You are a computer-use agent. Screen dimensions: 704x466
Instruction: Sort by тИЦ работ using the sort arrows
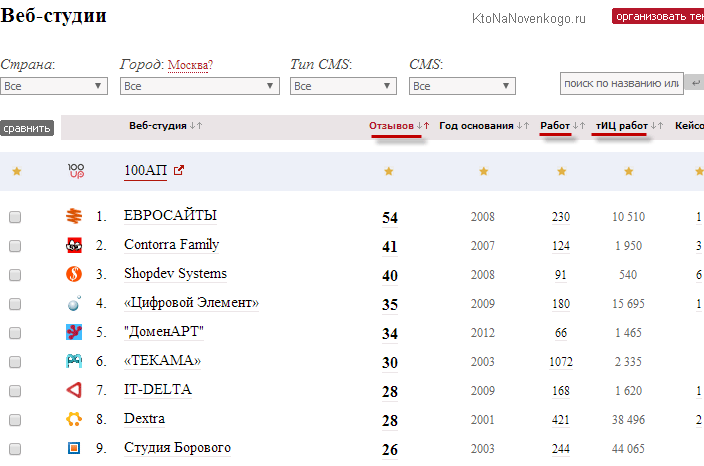[657, 126]
